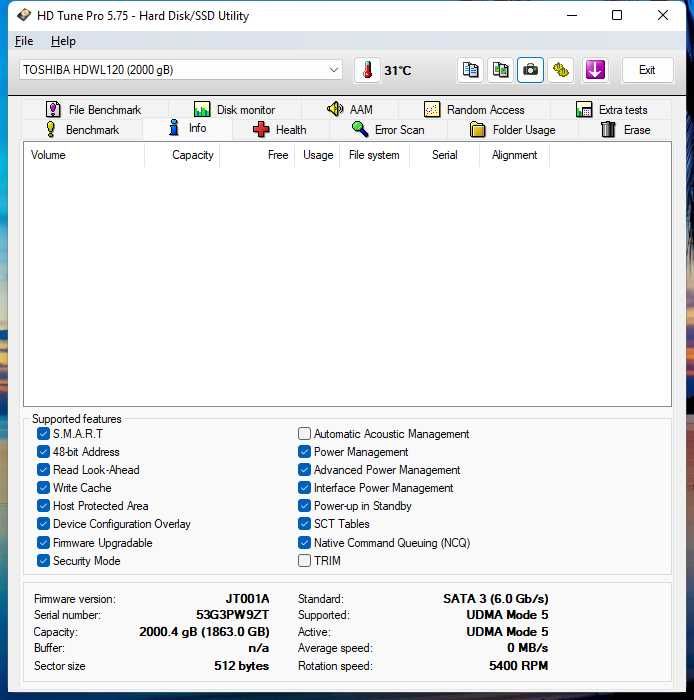Viewport: 694px width, 700px height.
Task: Toggle the Power Management checkbox
Action: 304,452
